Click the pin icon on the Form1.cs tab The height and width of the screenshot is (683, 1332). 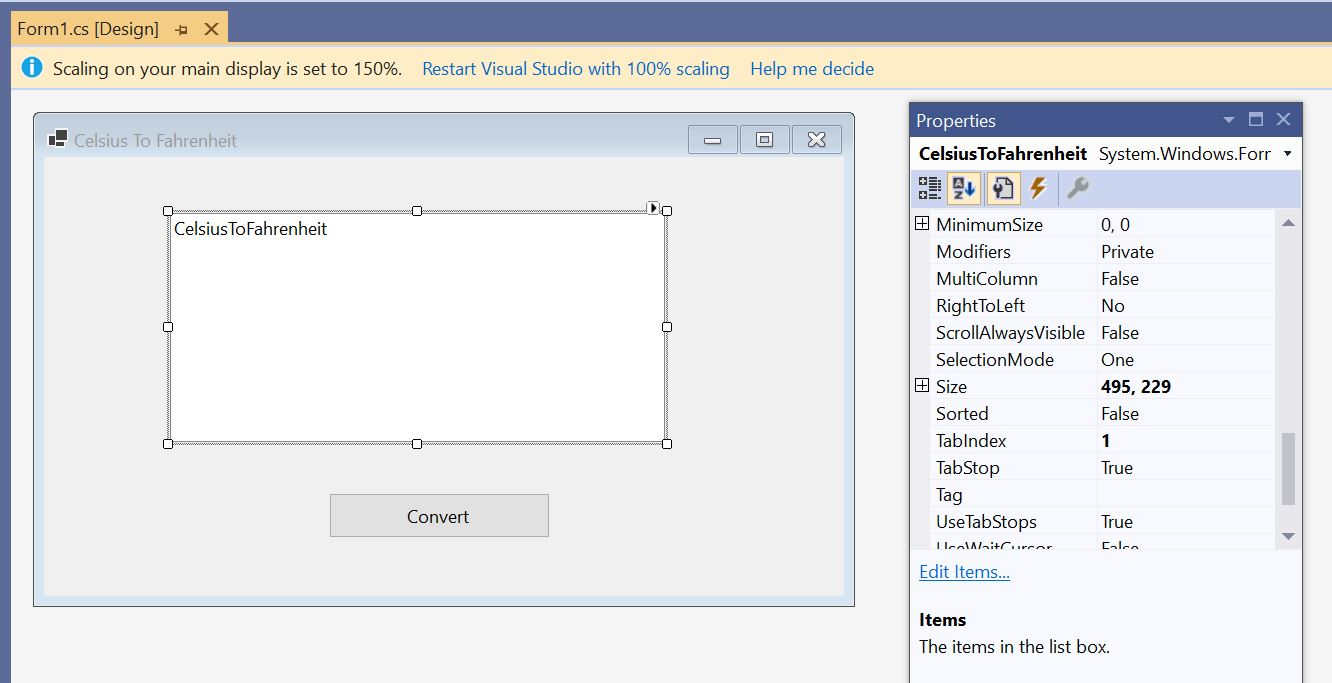[182, 30]
